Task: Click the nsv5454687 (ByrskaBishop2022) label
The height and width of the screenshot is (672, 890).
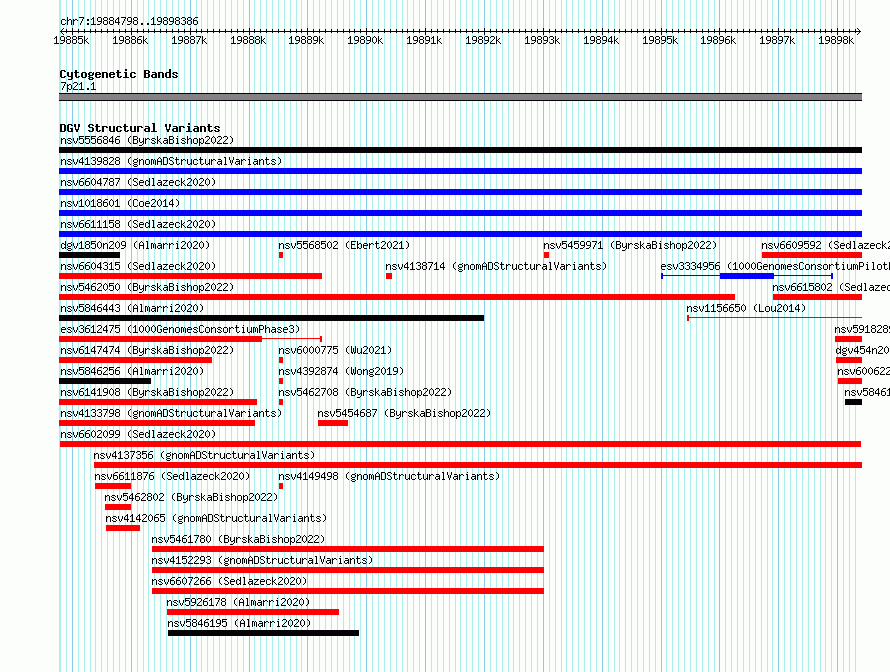Action: pos(404,413)
